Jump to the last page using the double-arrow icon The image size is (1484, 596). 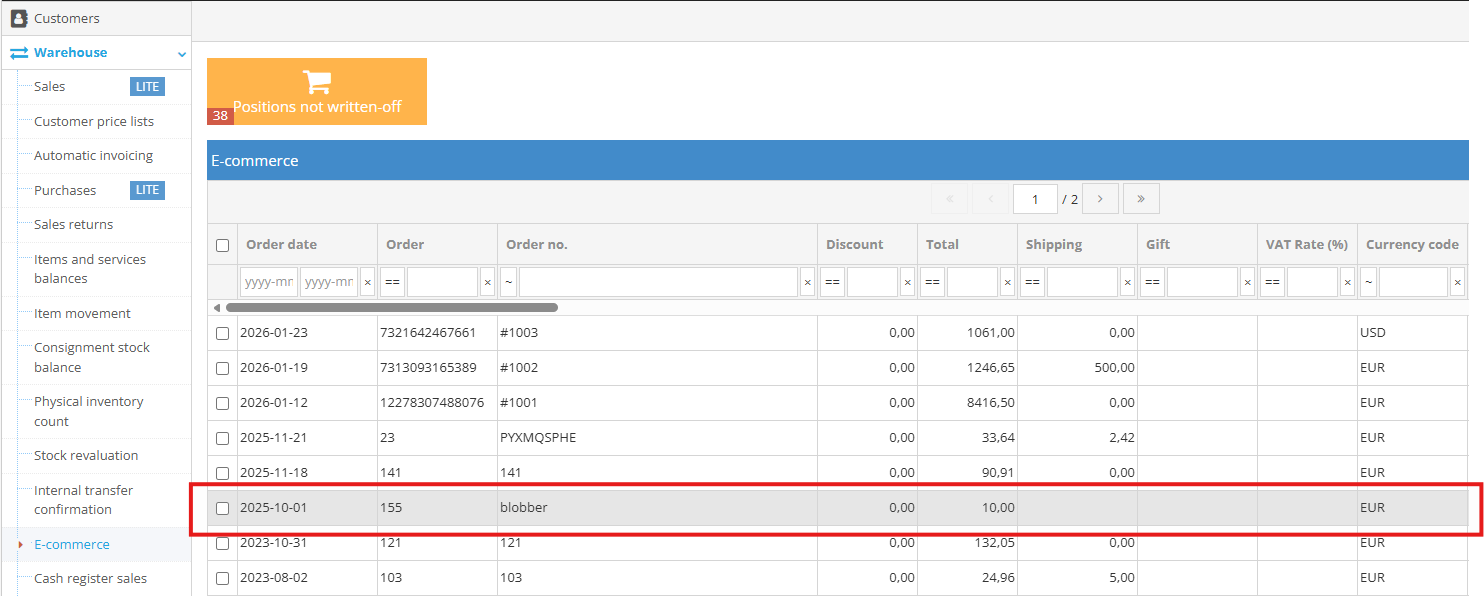coord(1141,198)
